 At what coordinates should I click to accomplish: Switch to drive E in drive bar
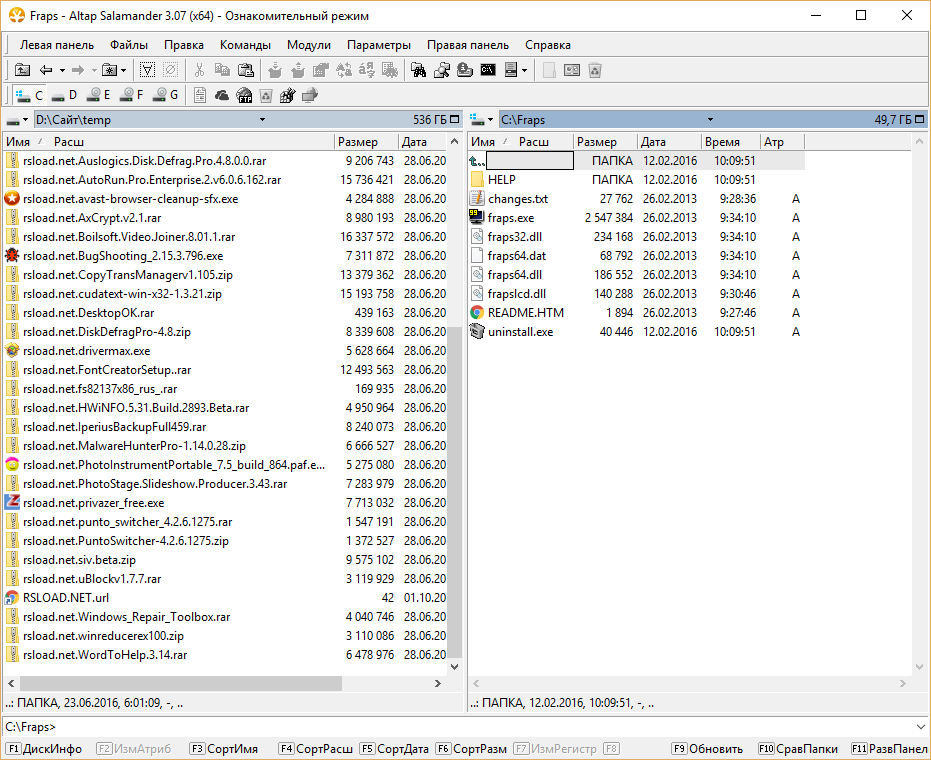[98, 95]
